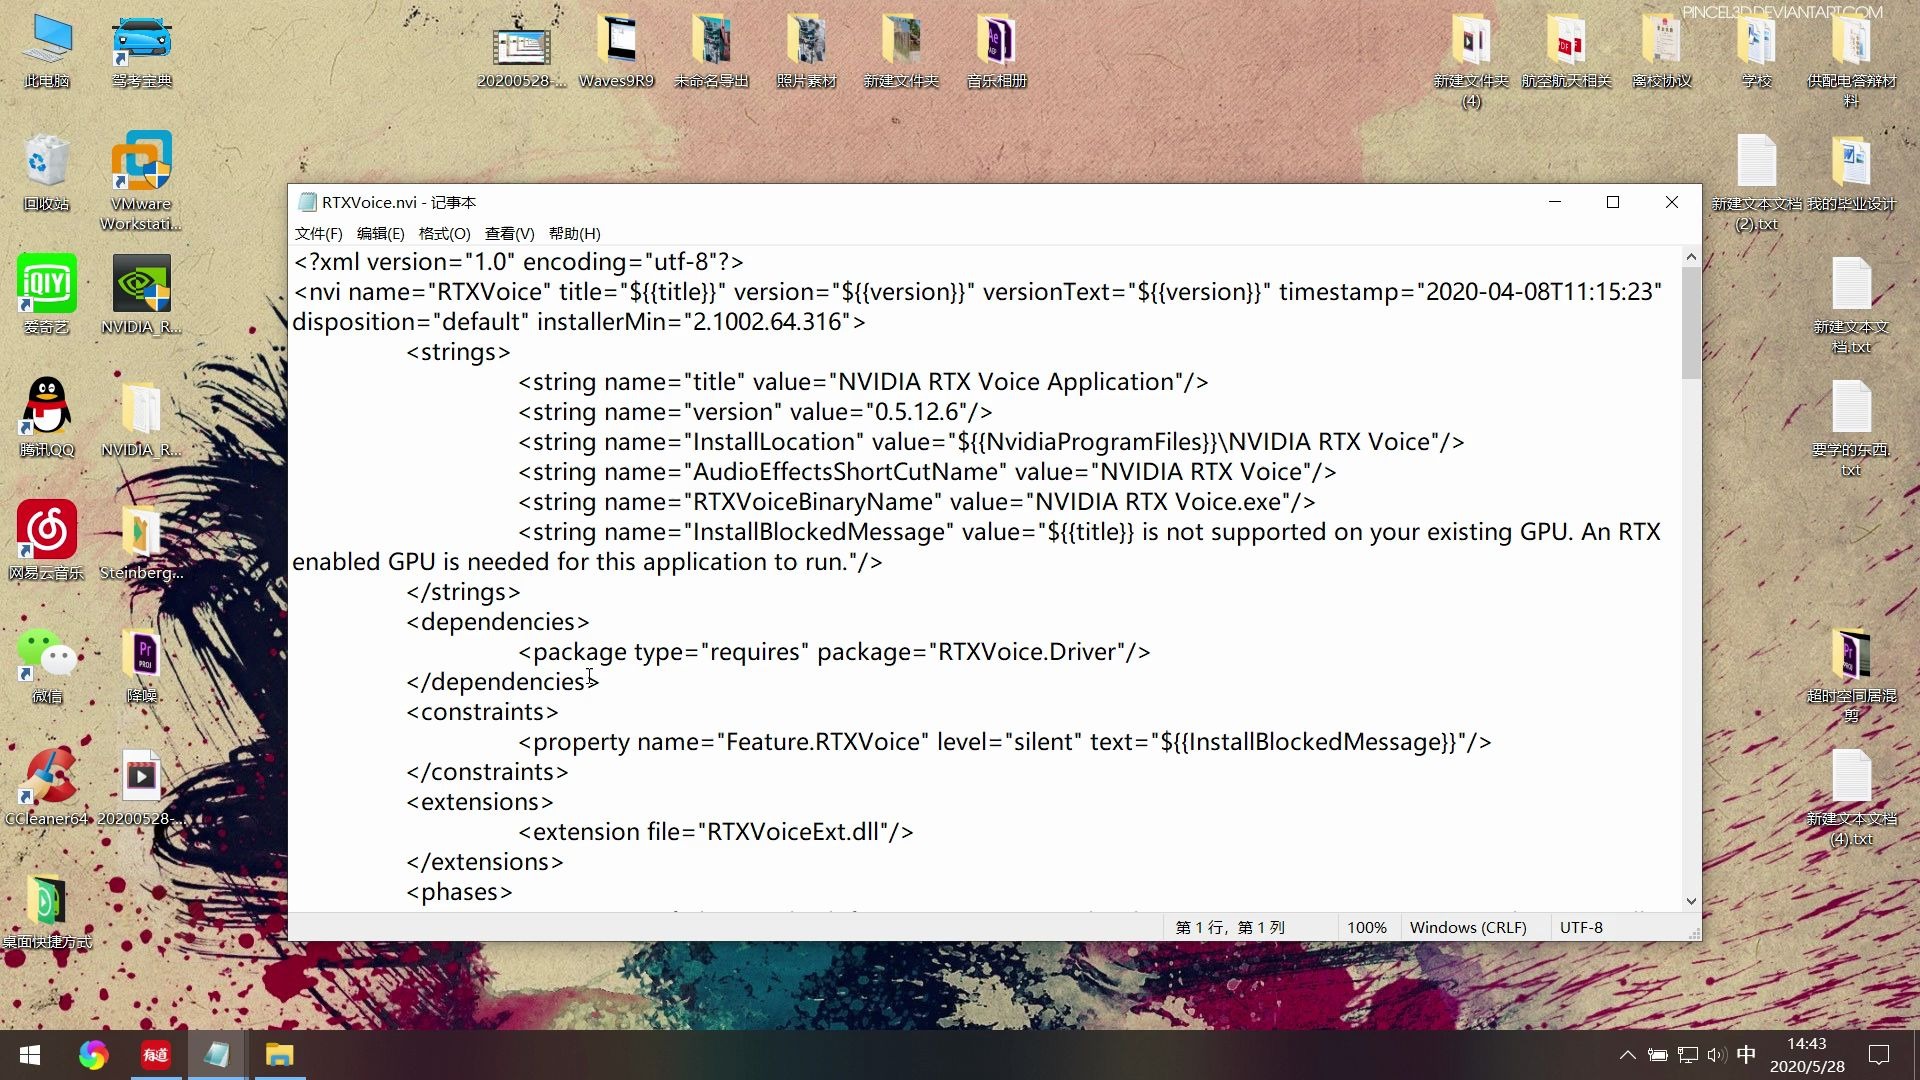
Task: Open the 帮助(H) menu
Action: (x=574, y=233)
